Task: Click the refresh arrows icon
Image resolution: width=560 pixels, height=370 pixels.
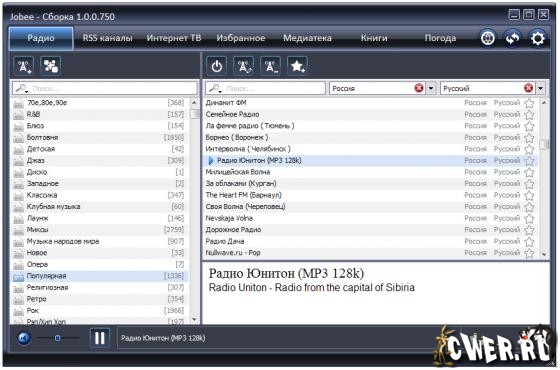Action: [x=512, y=38]
